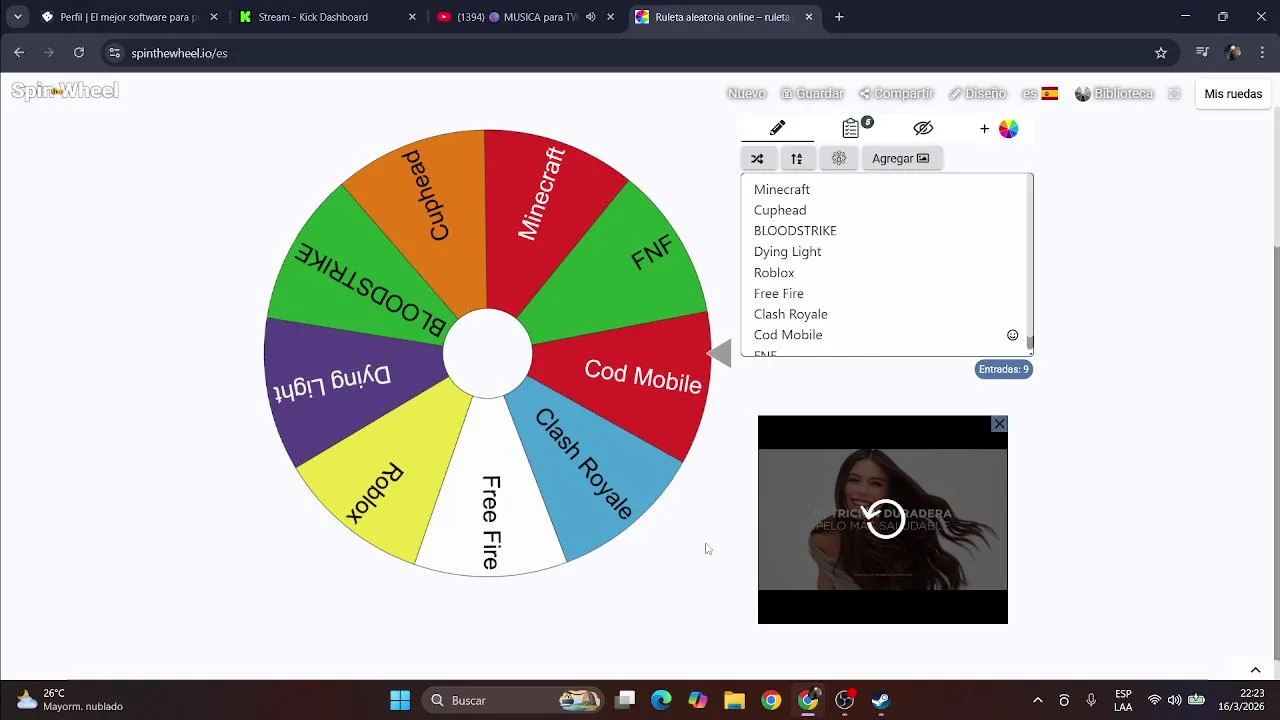Close the Kick Dashboard tab
1280x720 pixels.
(x=412, y=17)
